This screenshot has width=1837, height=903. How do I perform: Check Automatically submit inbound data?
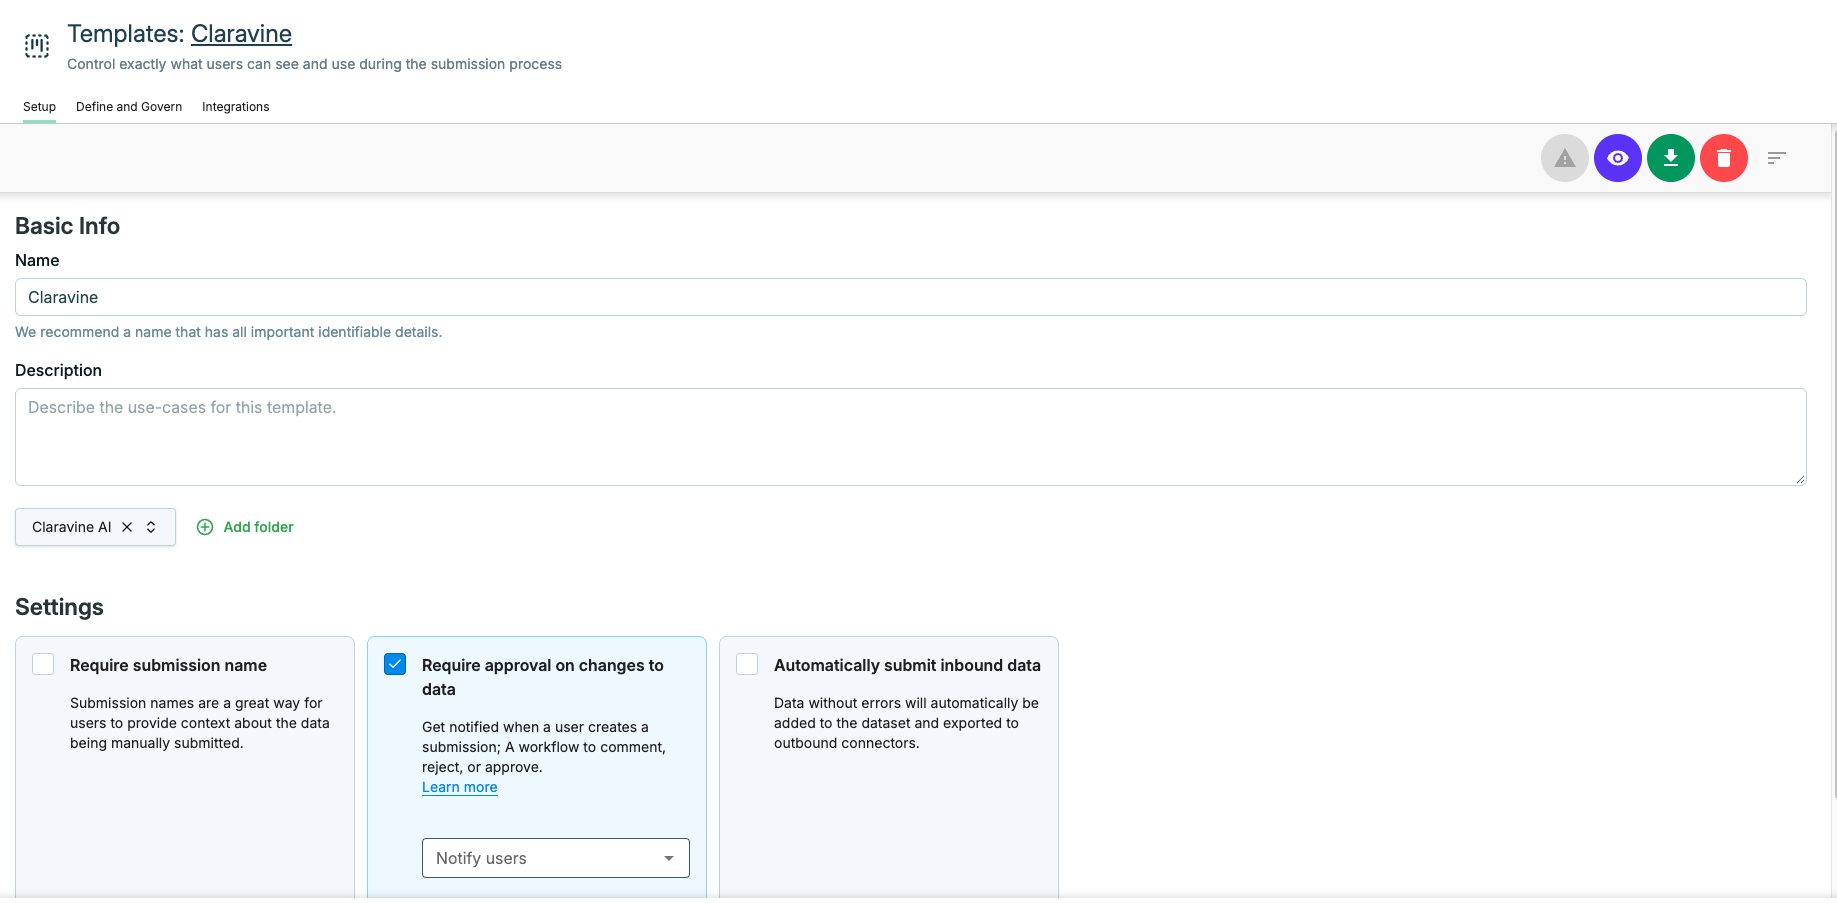pyautogui.click(x=747, y=664)
